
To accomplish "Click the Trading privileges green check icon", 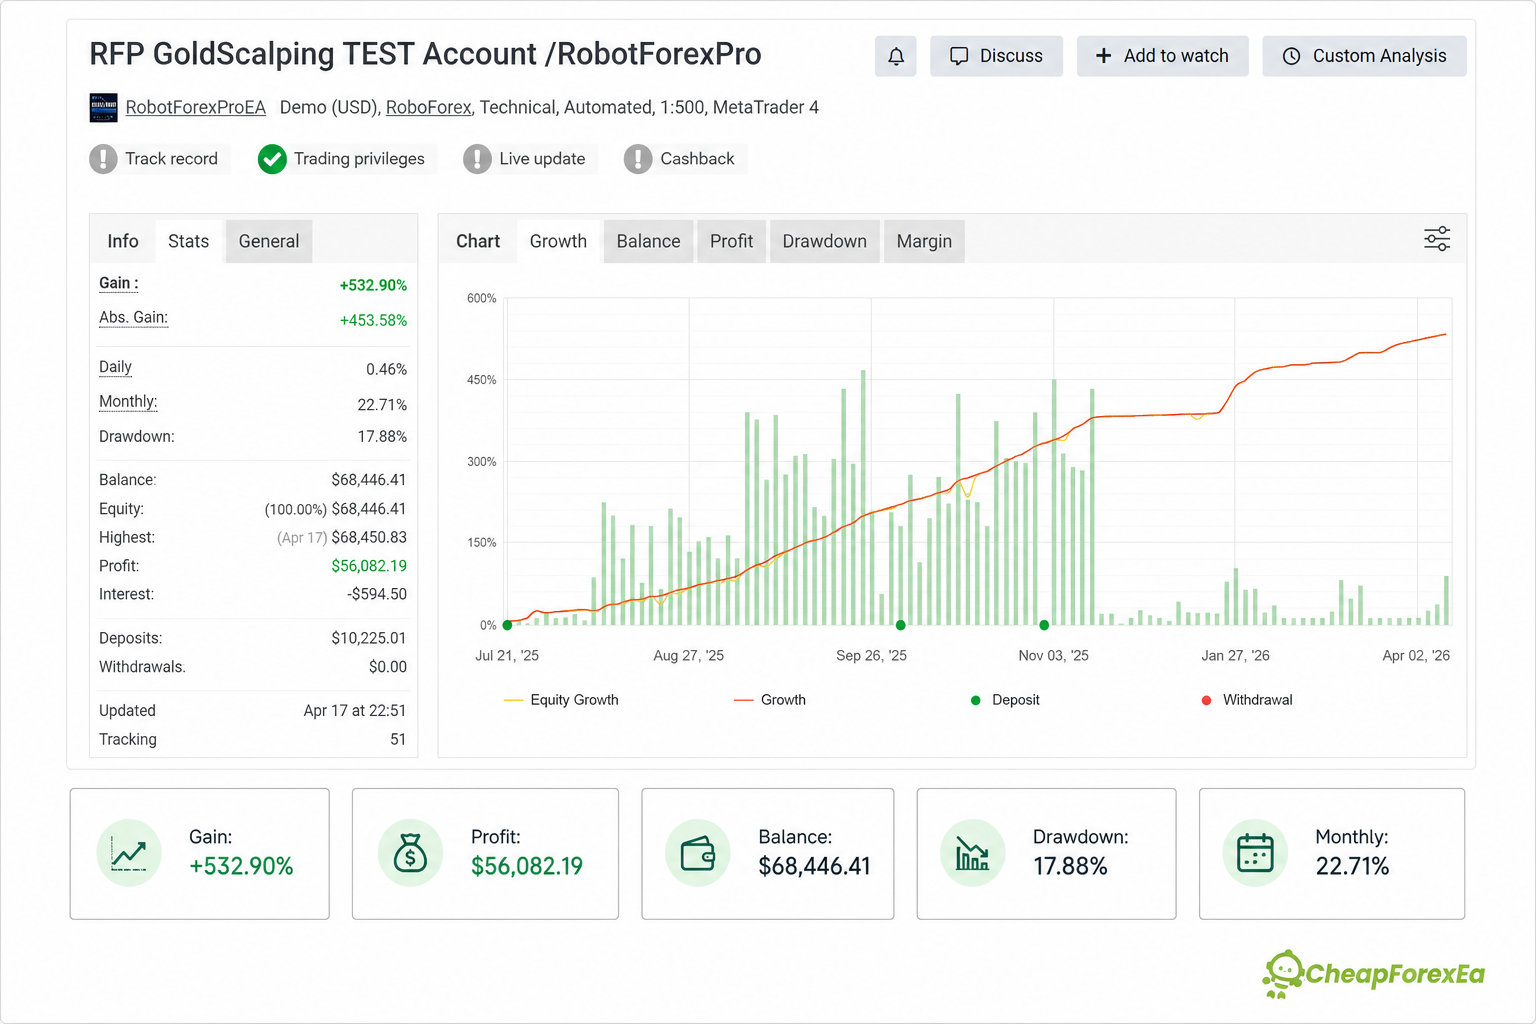I will [272, 159].
